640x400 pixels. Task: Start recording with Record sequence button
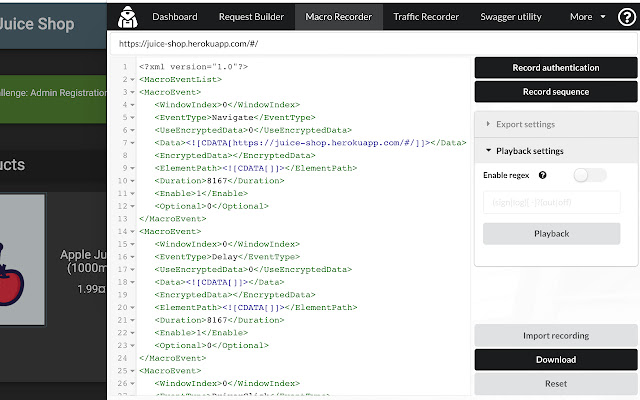point(555,92)
